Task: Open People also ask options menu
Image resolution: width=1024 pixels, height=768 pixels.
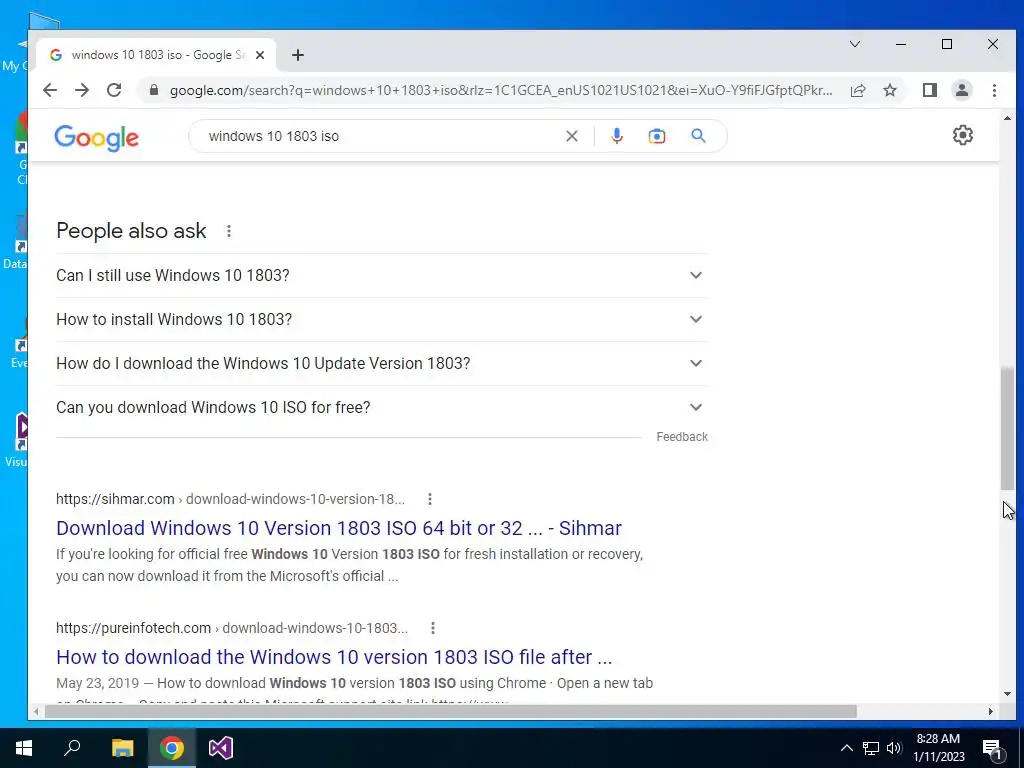Action: (229, 231)
